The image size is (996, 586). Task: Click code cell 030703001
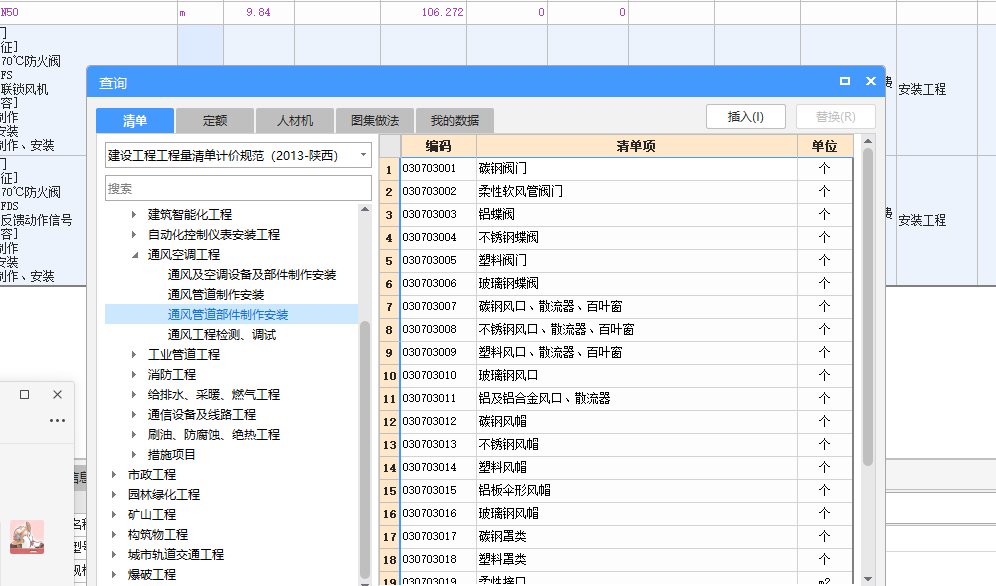point(438,169)
